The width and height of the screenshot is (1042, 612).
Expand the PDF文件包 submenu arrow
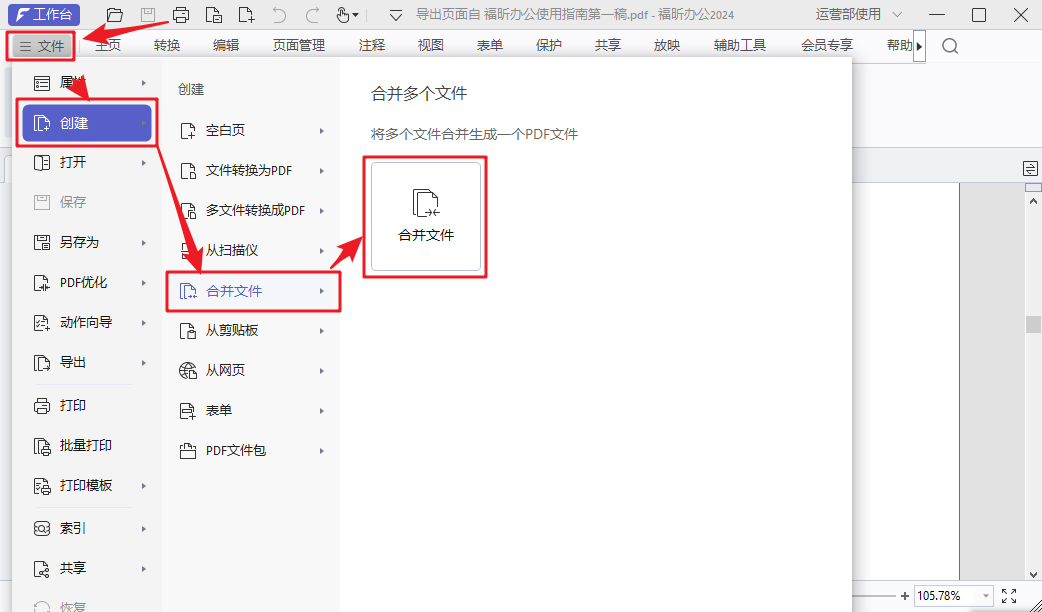pos(322,451)
